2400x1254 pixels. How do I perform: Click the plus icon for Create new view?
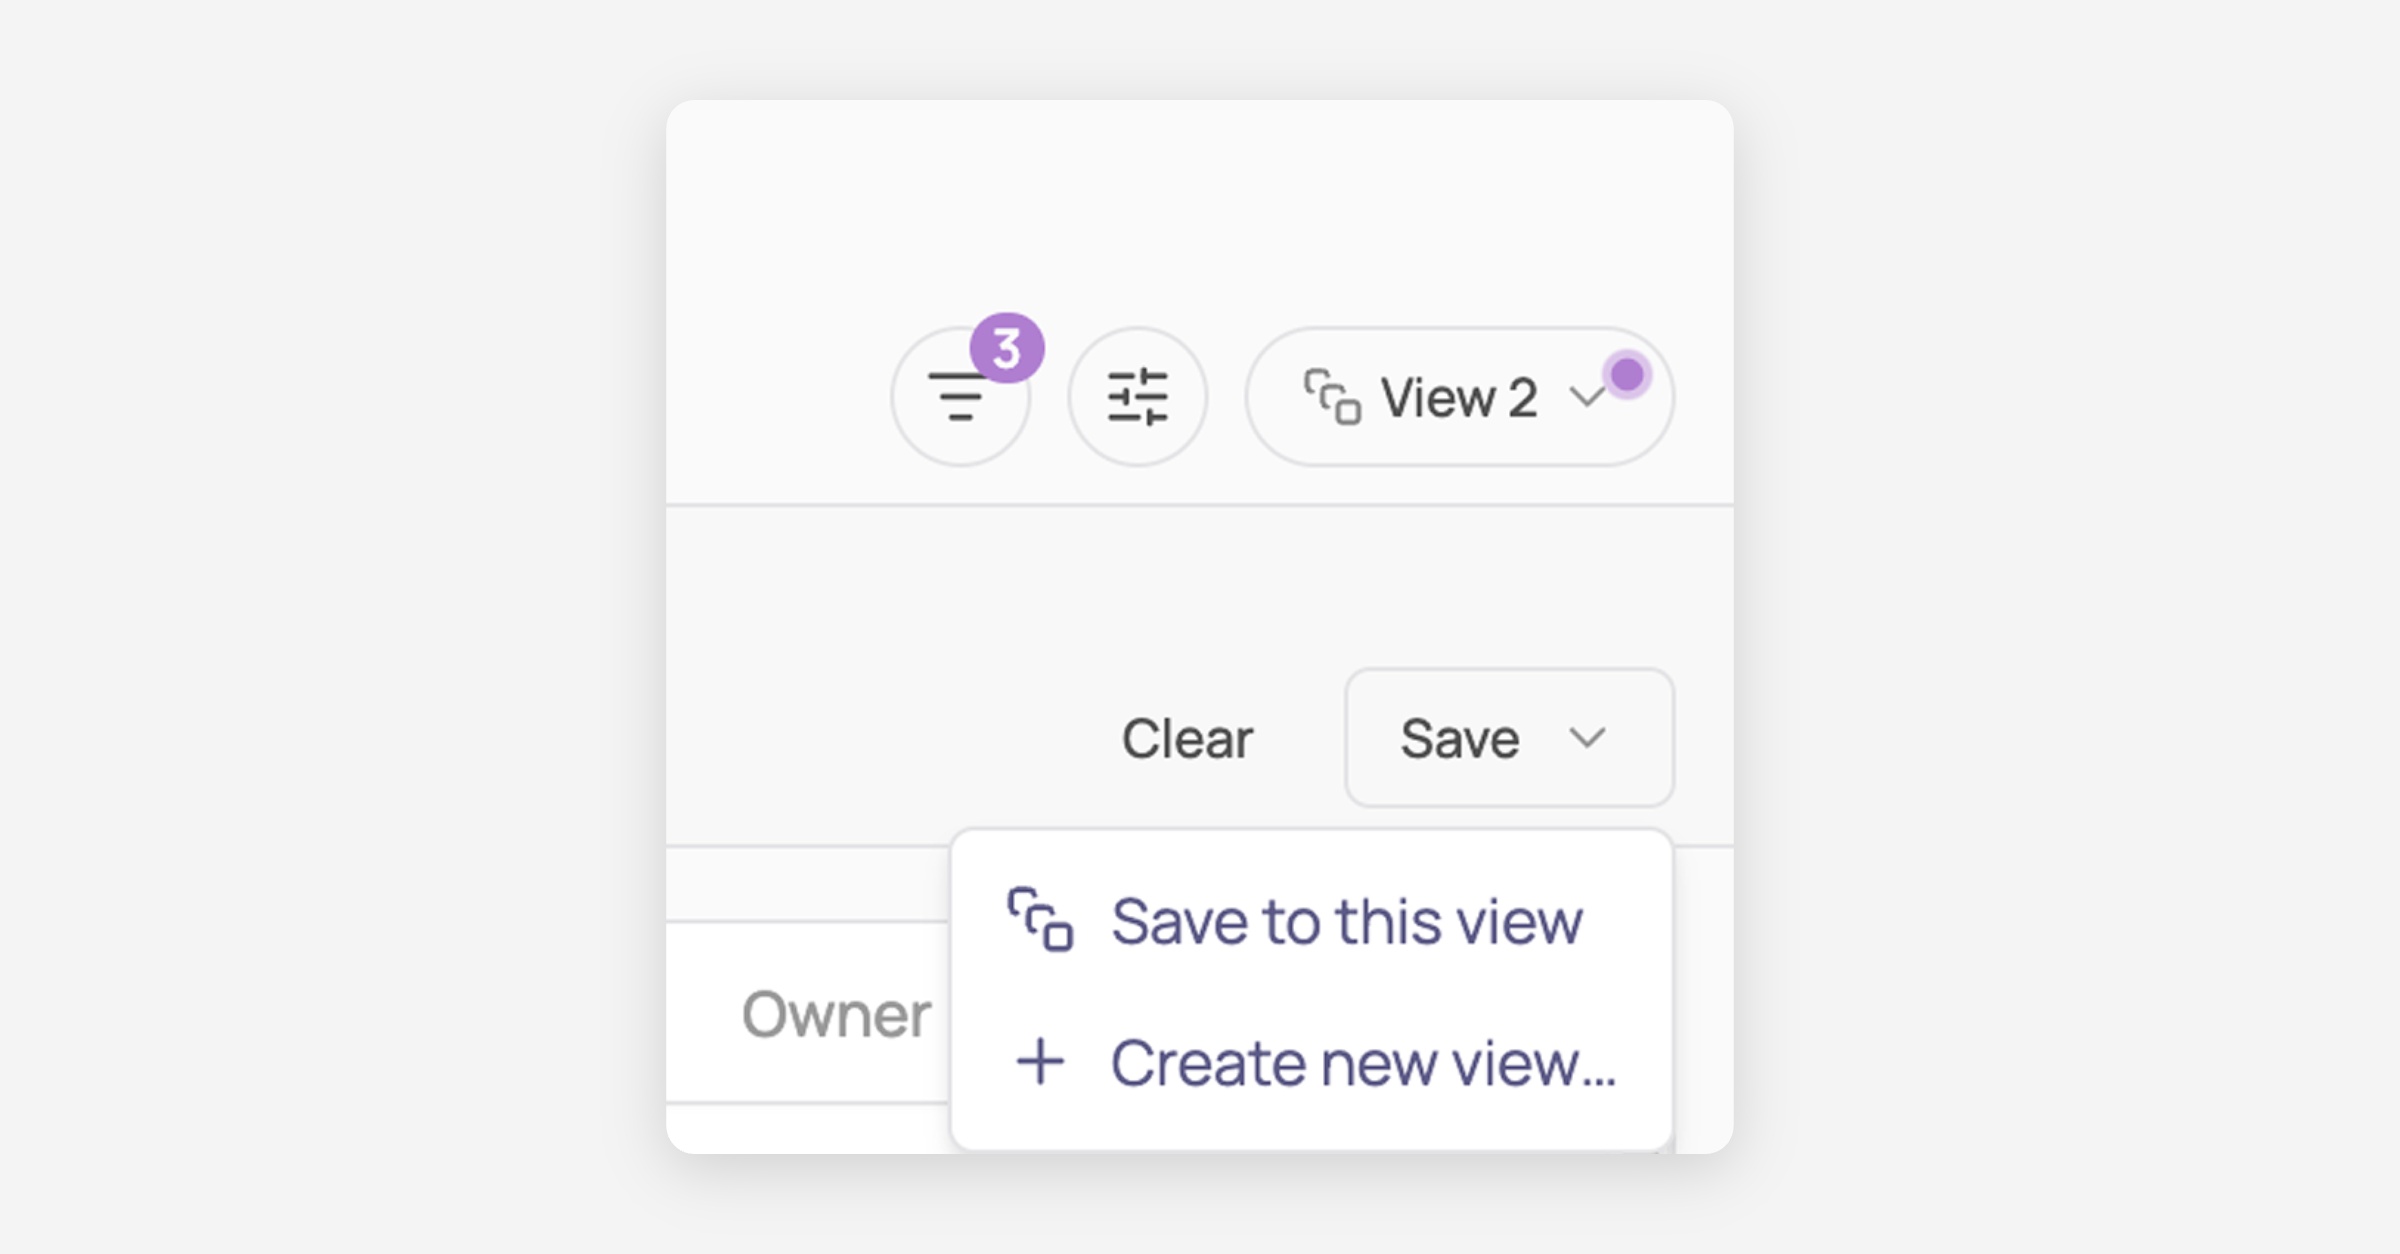(1040, 1062)
